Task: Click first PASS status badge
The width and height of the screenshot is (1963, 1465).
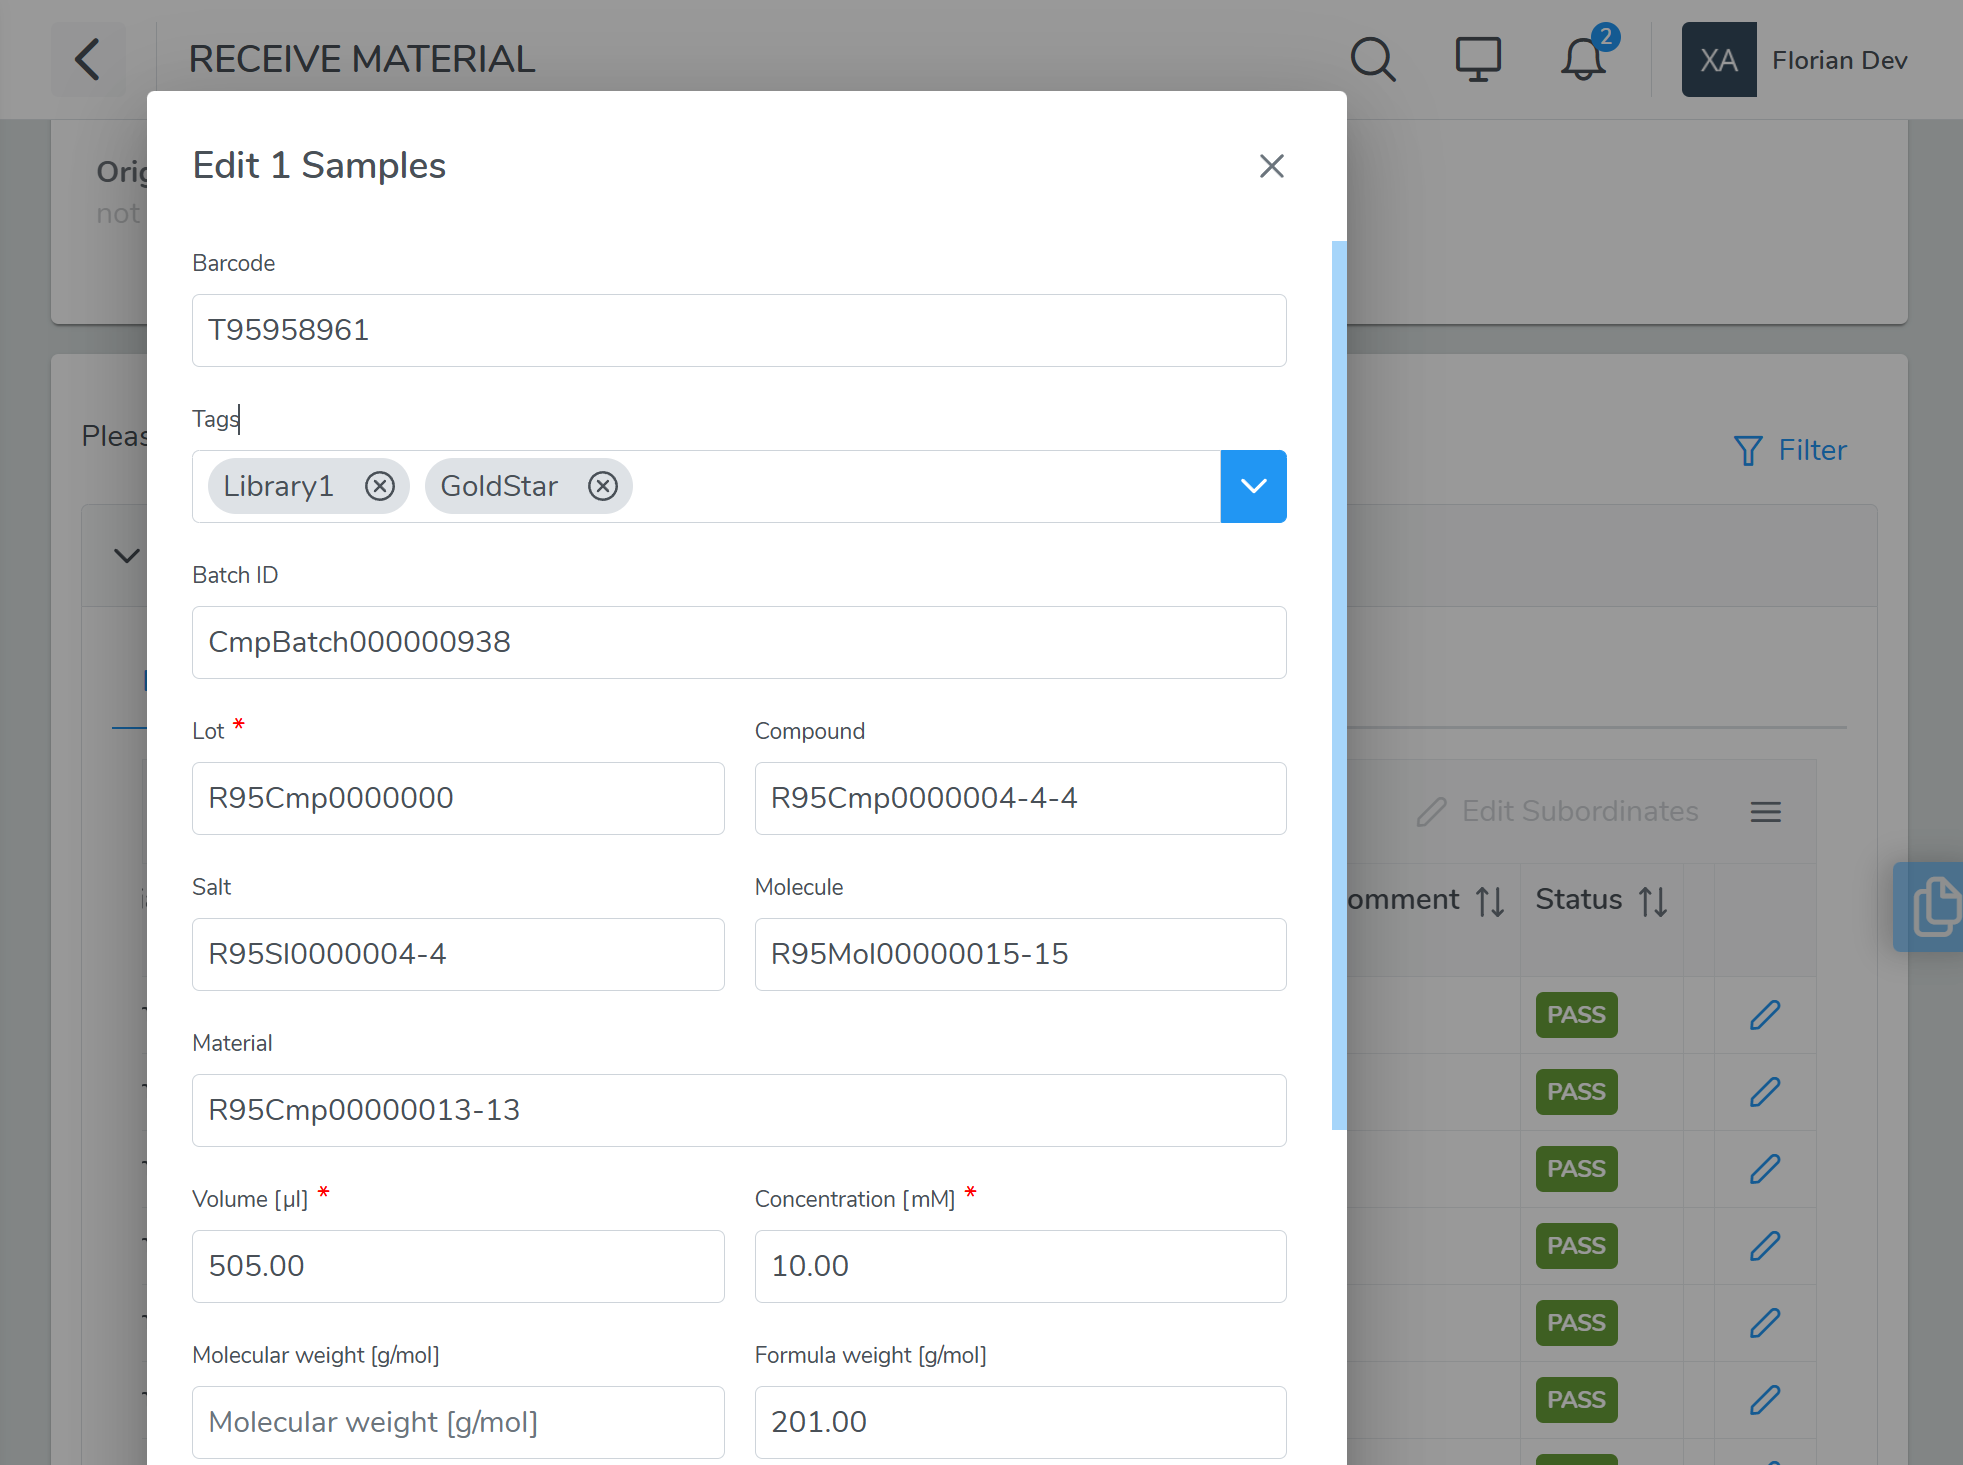Action: tap(1576, 1015)
